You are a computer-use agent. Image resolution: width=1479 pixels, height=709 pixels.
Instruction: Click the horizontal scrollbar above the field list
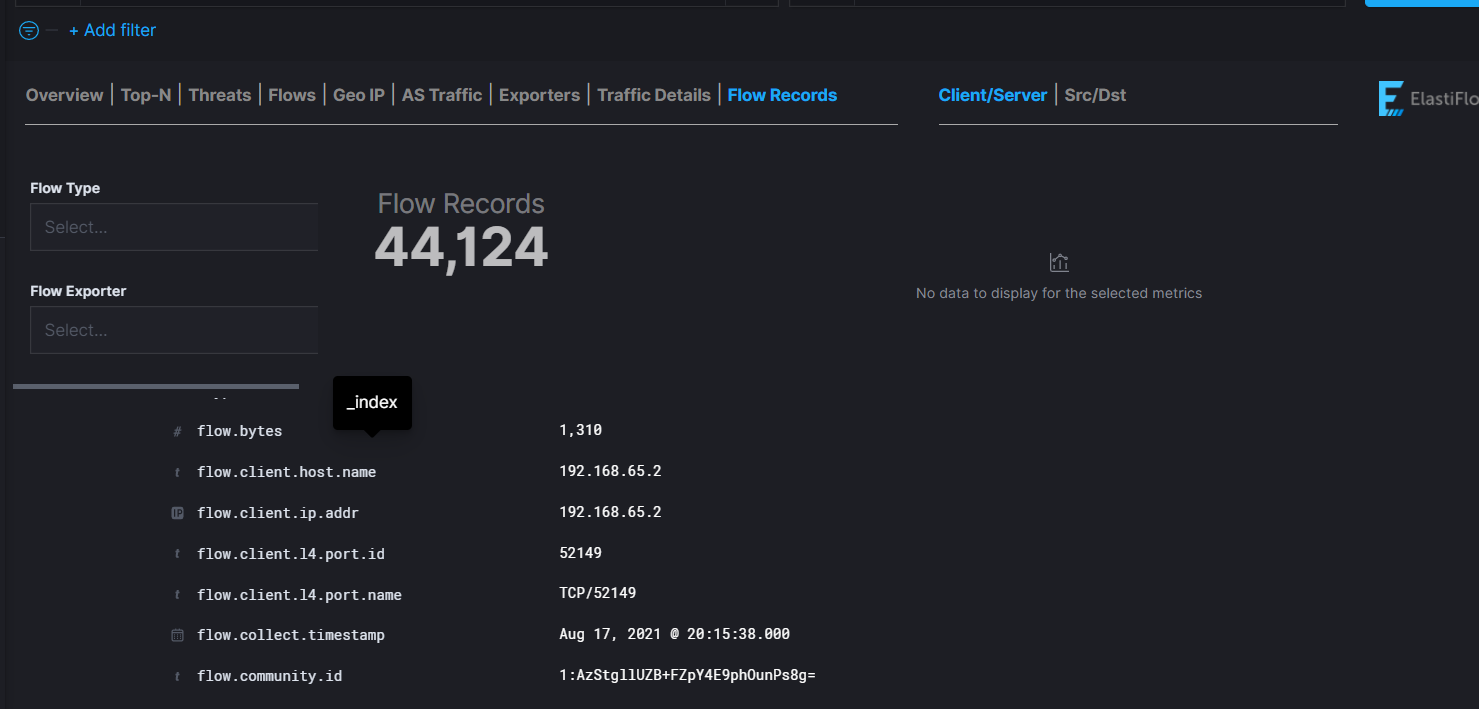tap(155, 385)
